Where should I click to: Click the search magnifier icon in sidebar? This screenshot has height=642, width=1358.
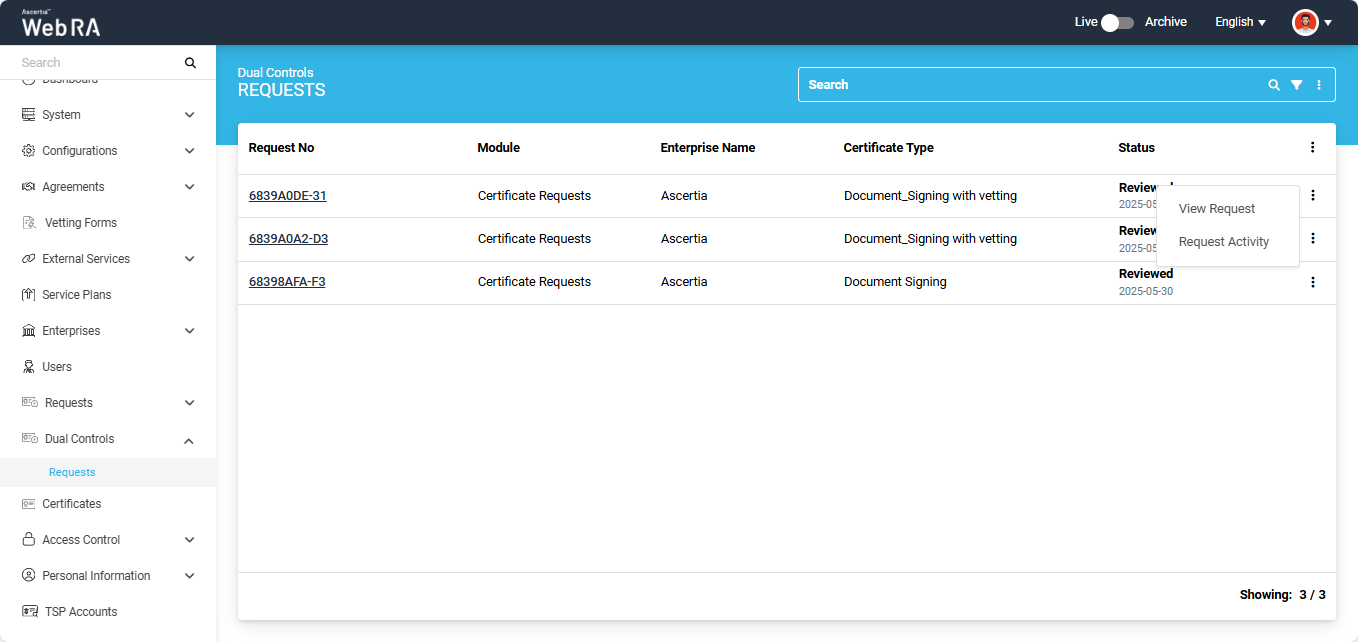click(x=190, y=63)
